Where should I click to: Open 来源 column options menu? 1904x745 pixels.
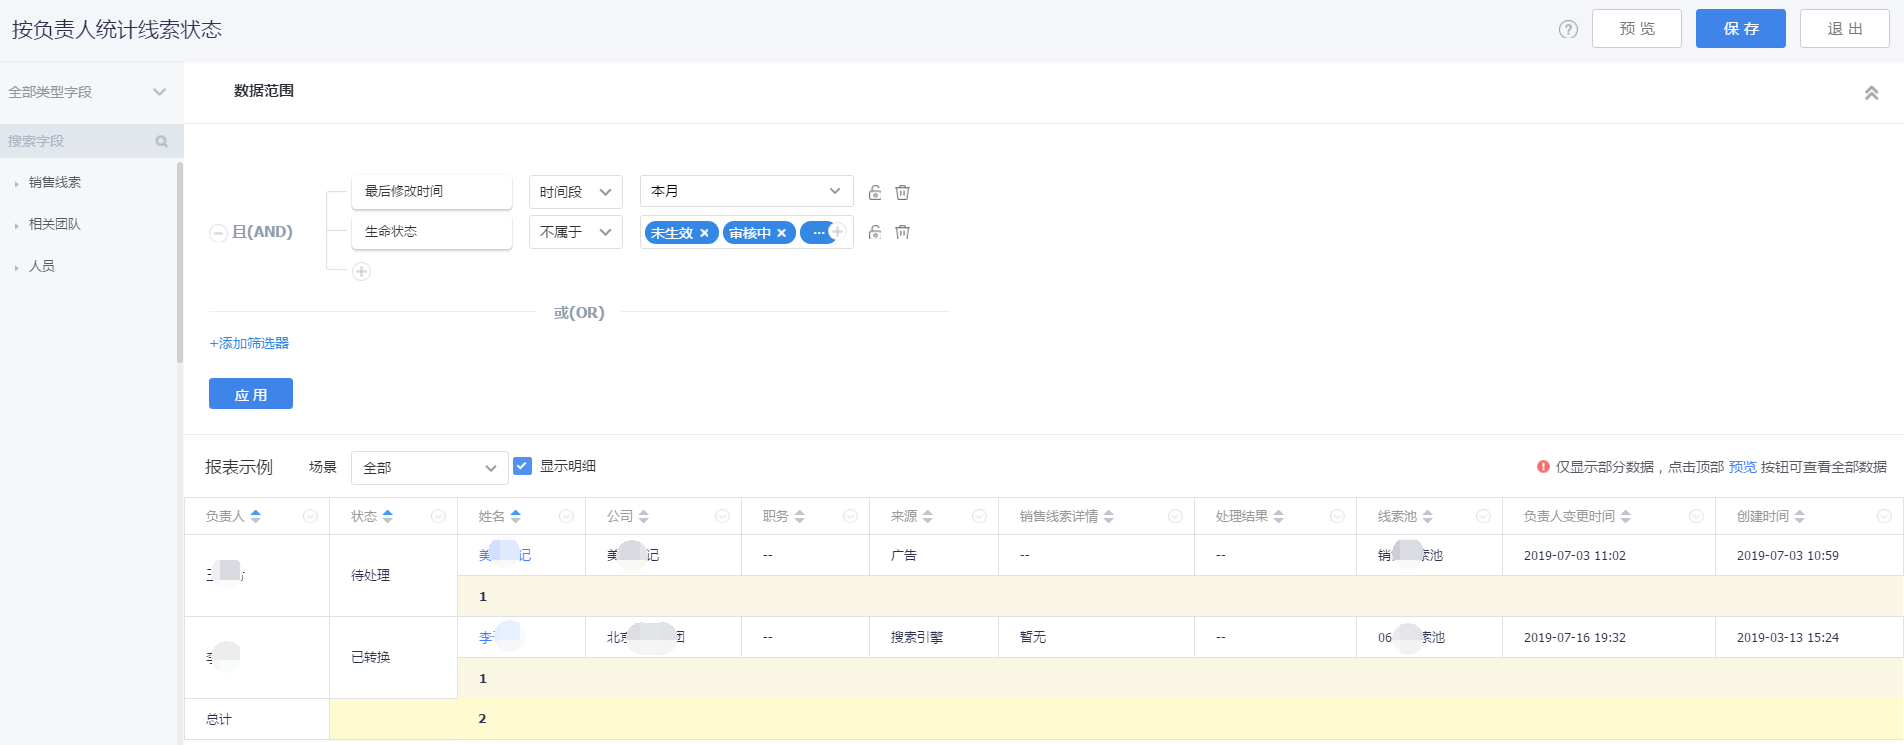pyautogui.click(x=980, y=516)
